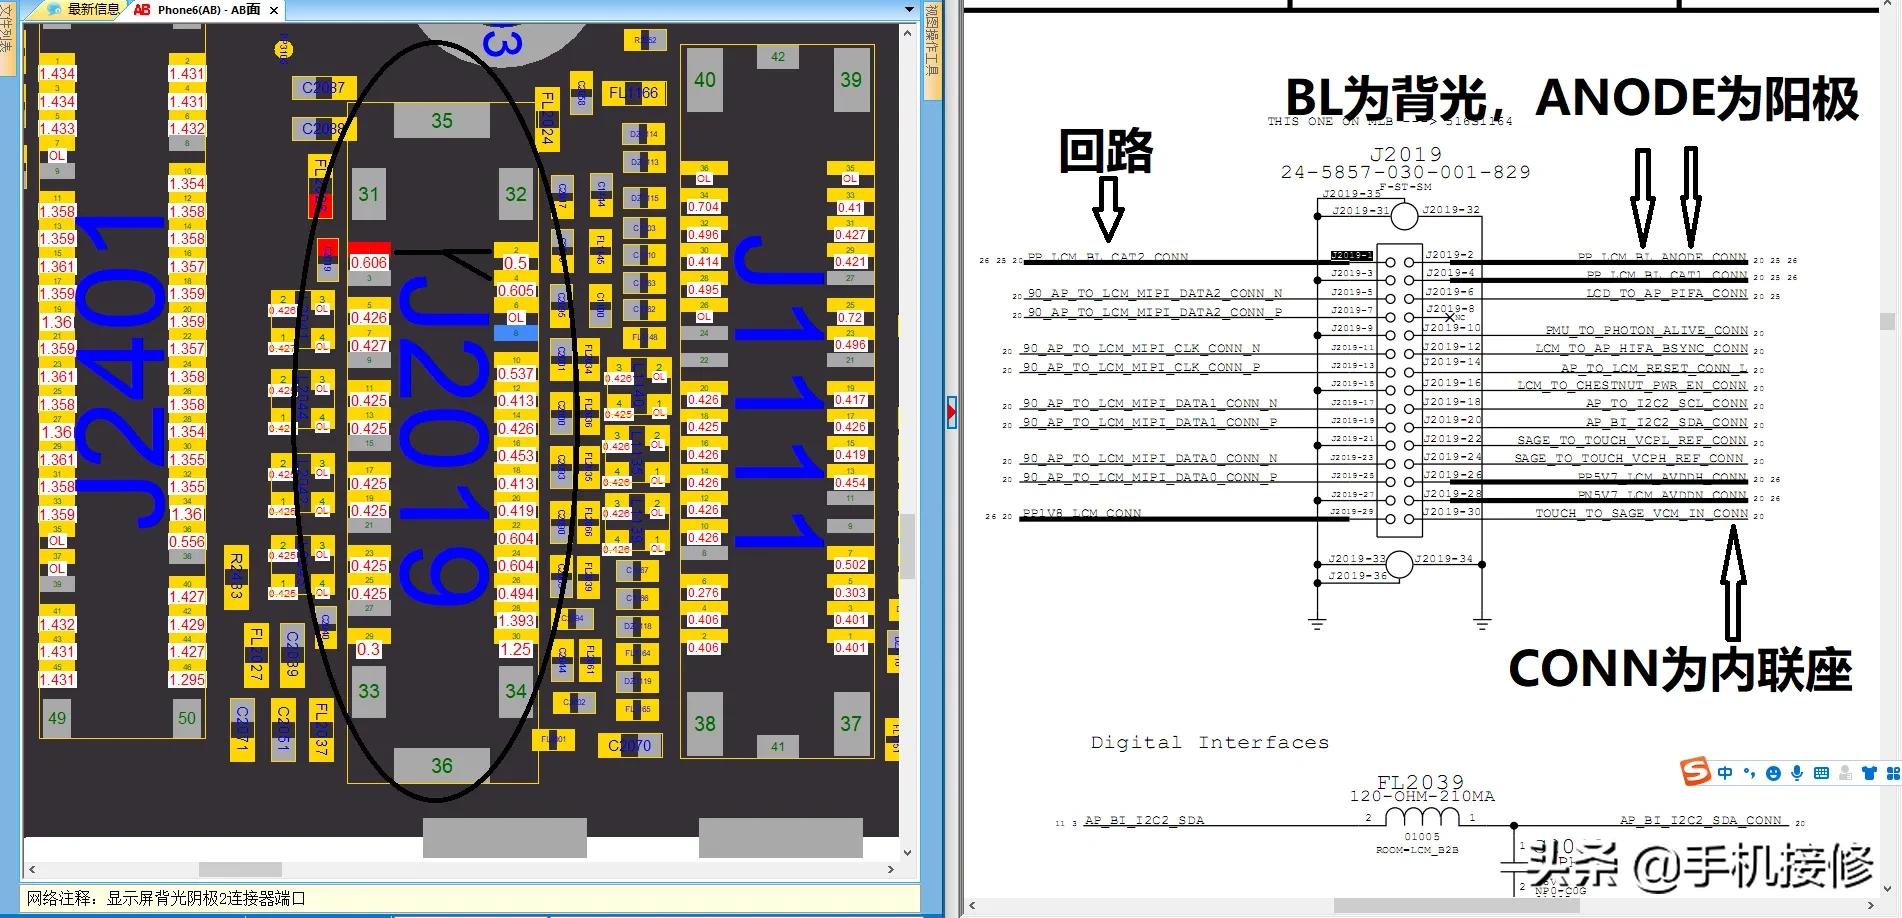Change Sogou input skin via the shirt icon

[x=1869, y=773]
